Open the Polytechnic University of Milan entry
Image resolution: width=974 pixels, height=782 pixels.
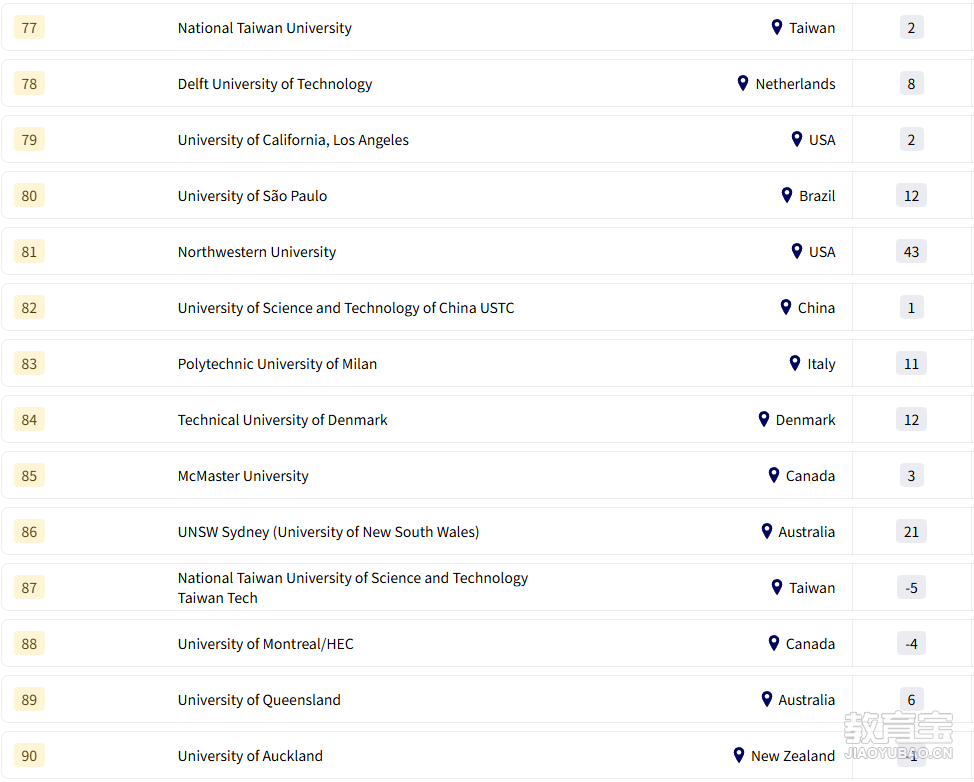coord(277,364)
